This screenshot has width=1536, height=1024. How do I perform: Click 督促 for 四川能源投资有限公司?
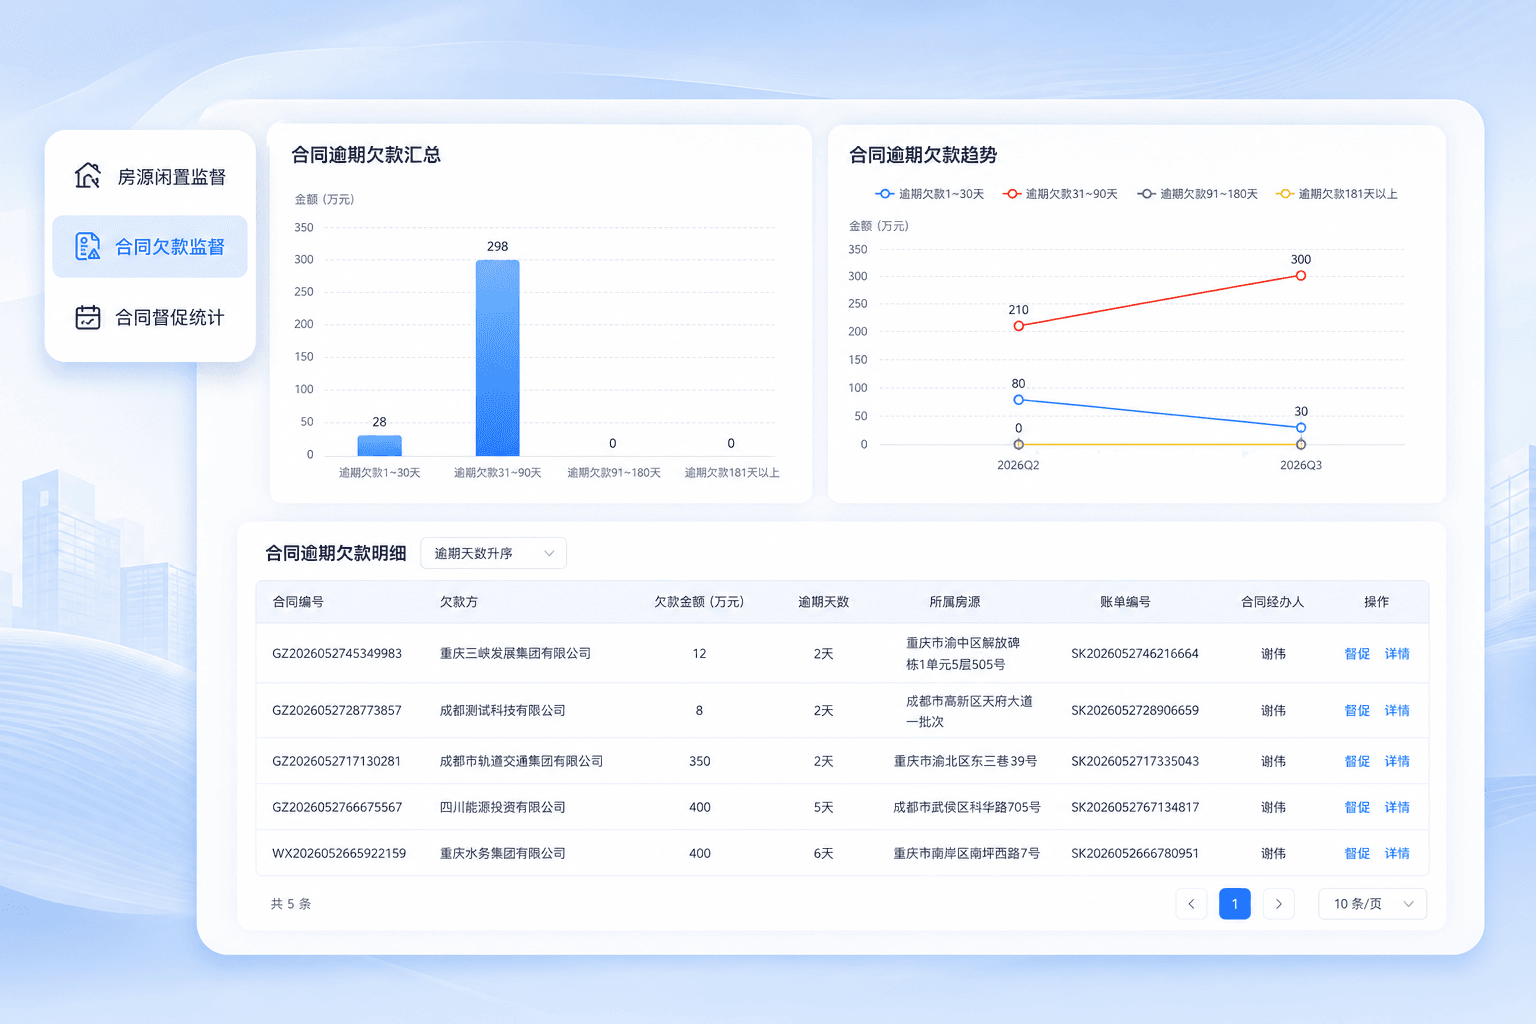[1357, 808]
